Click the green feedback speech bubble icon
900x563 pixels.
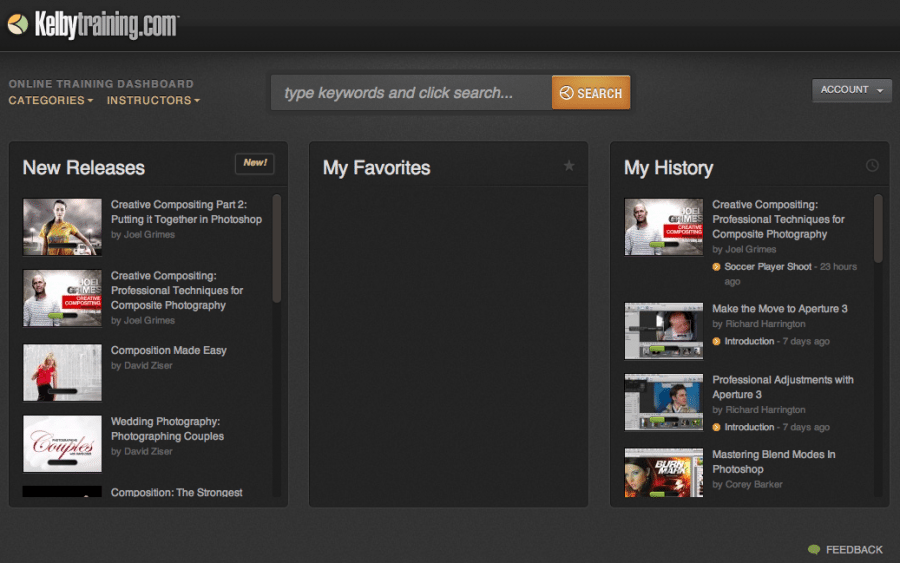coord(814,549)
